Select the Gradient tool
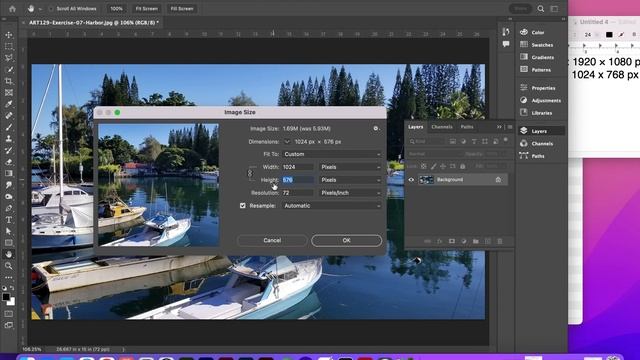 (x=9, y=173)
